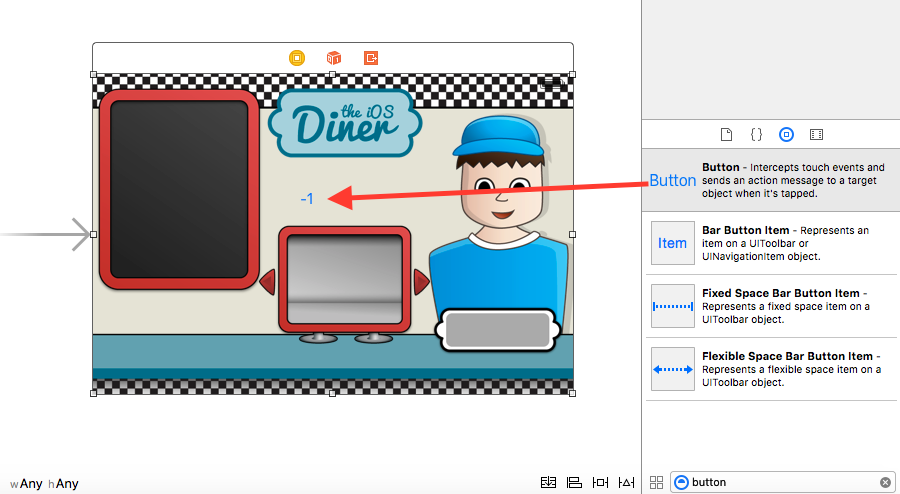
Task: Select the gray monitor screen image
Action: 344,279
